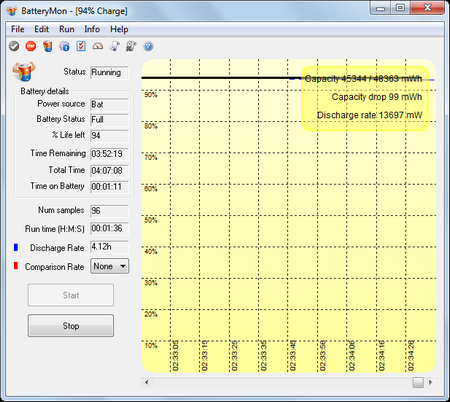The height and width of the screenshot is (402, 450).
Task: Open the File menu
Action: point(18,29)
